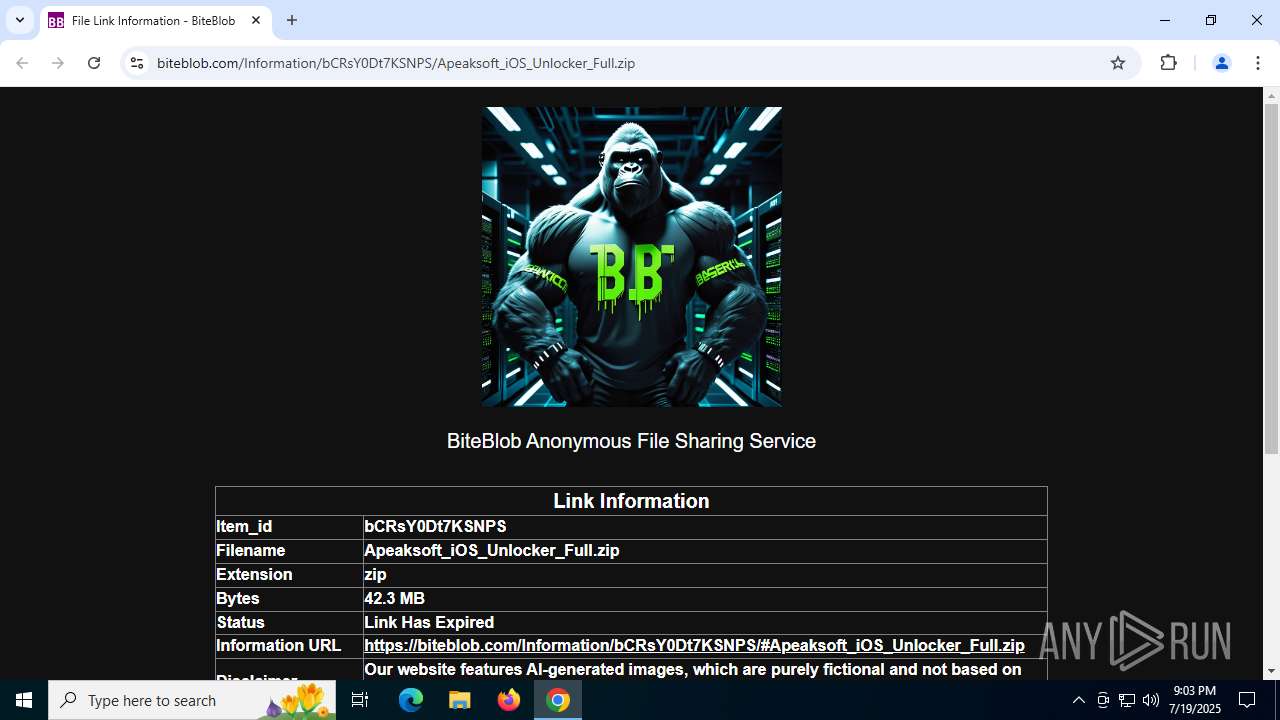Open clock showing 9:03 PM

click(1196, 700)
